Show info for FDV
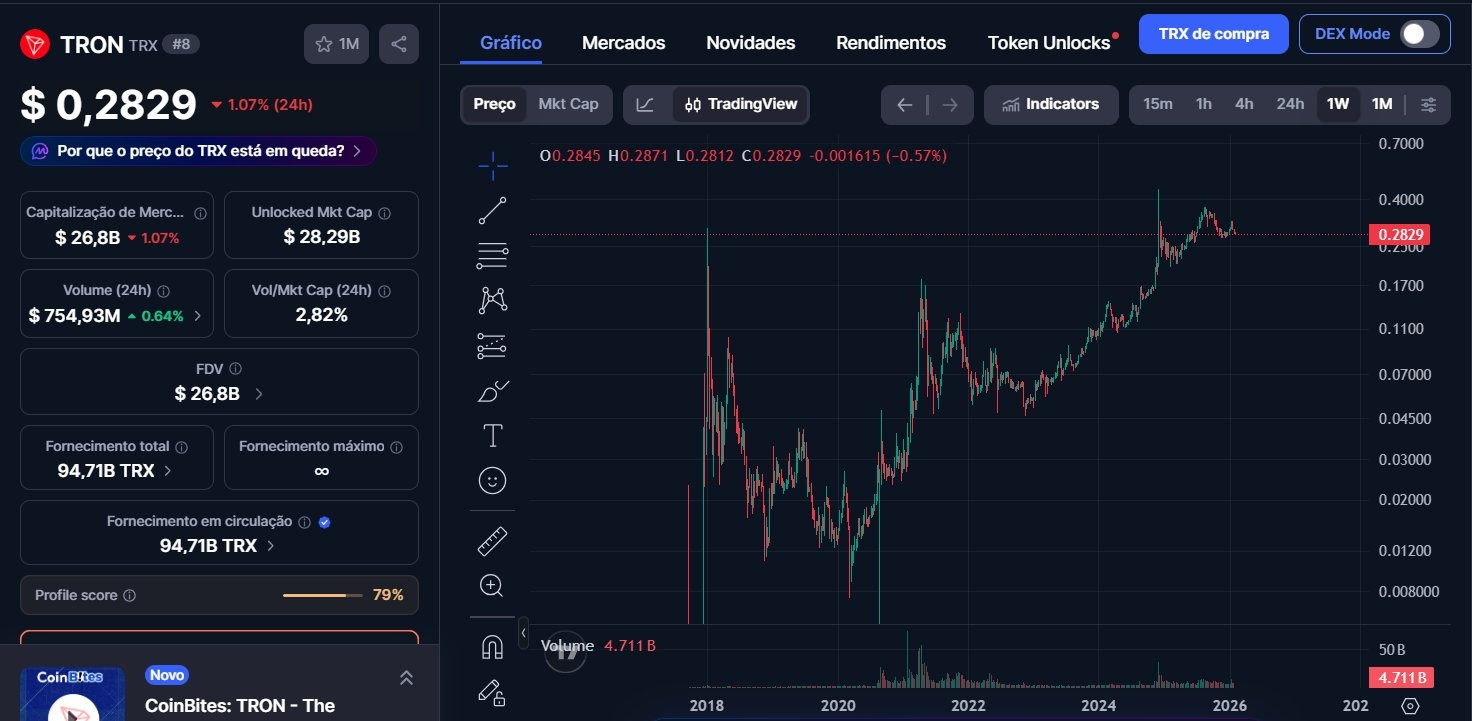The height and width of the screenshot is (721, 1472). coord(235,369)
